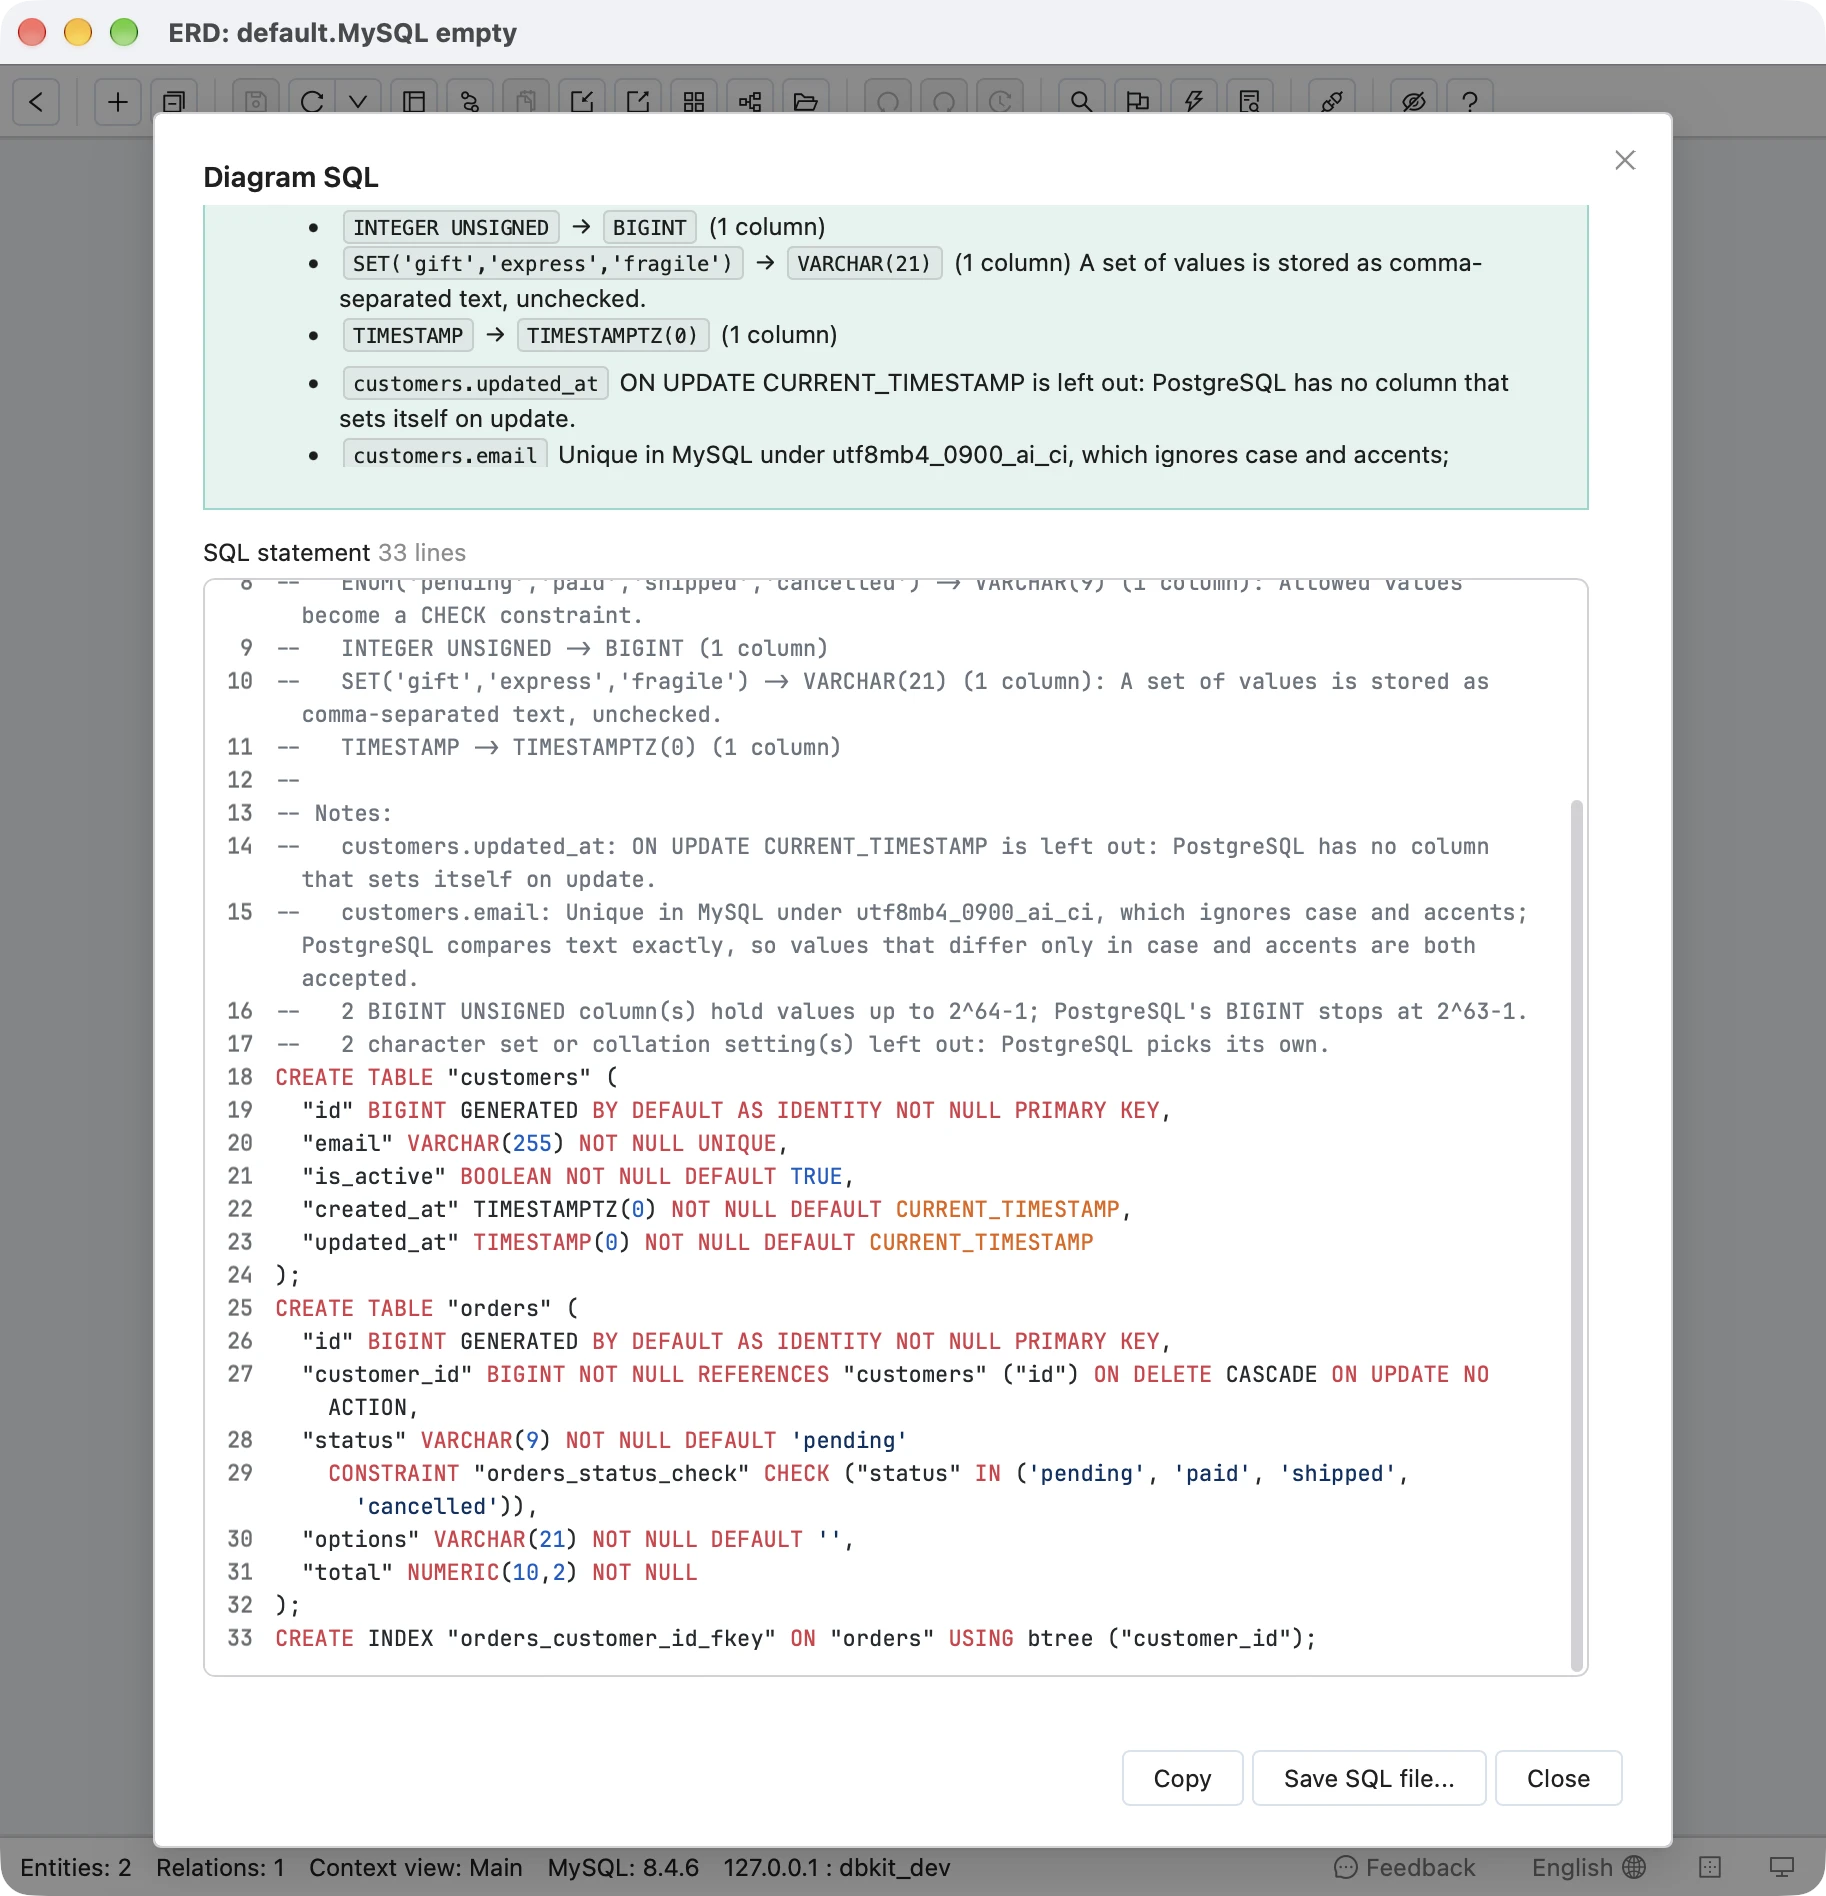Click "Entities: 2" in the status bar

(76, 1867)
